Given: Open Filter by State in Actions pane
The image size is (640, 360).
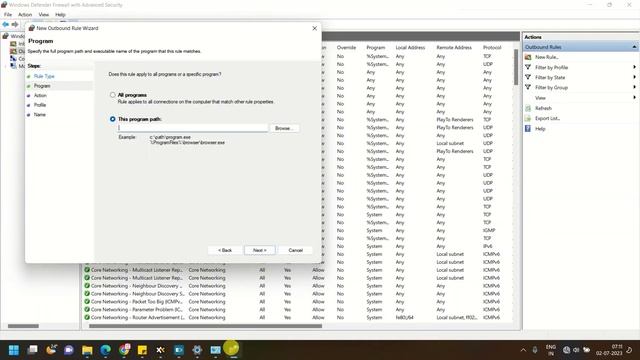Looking at the screenshot, I should click(550, 78).
